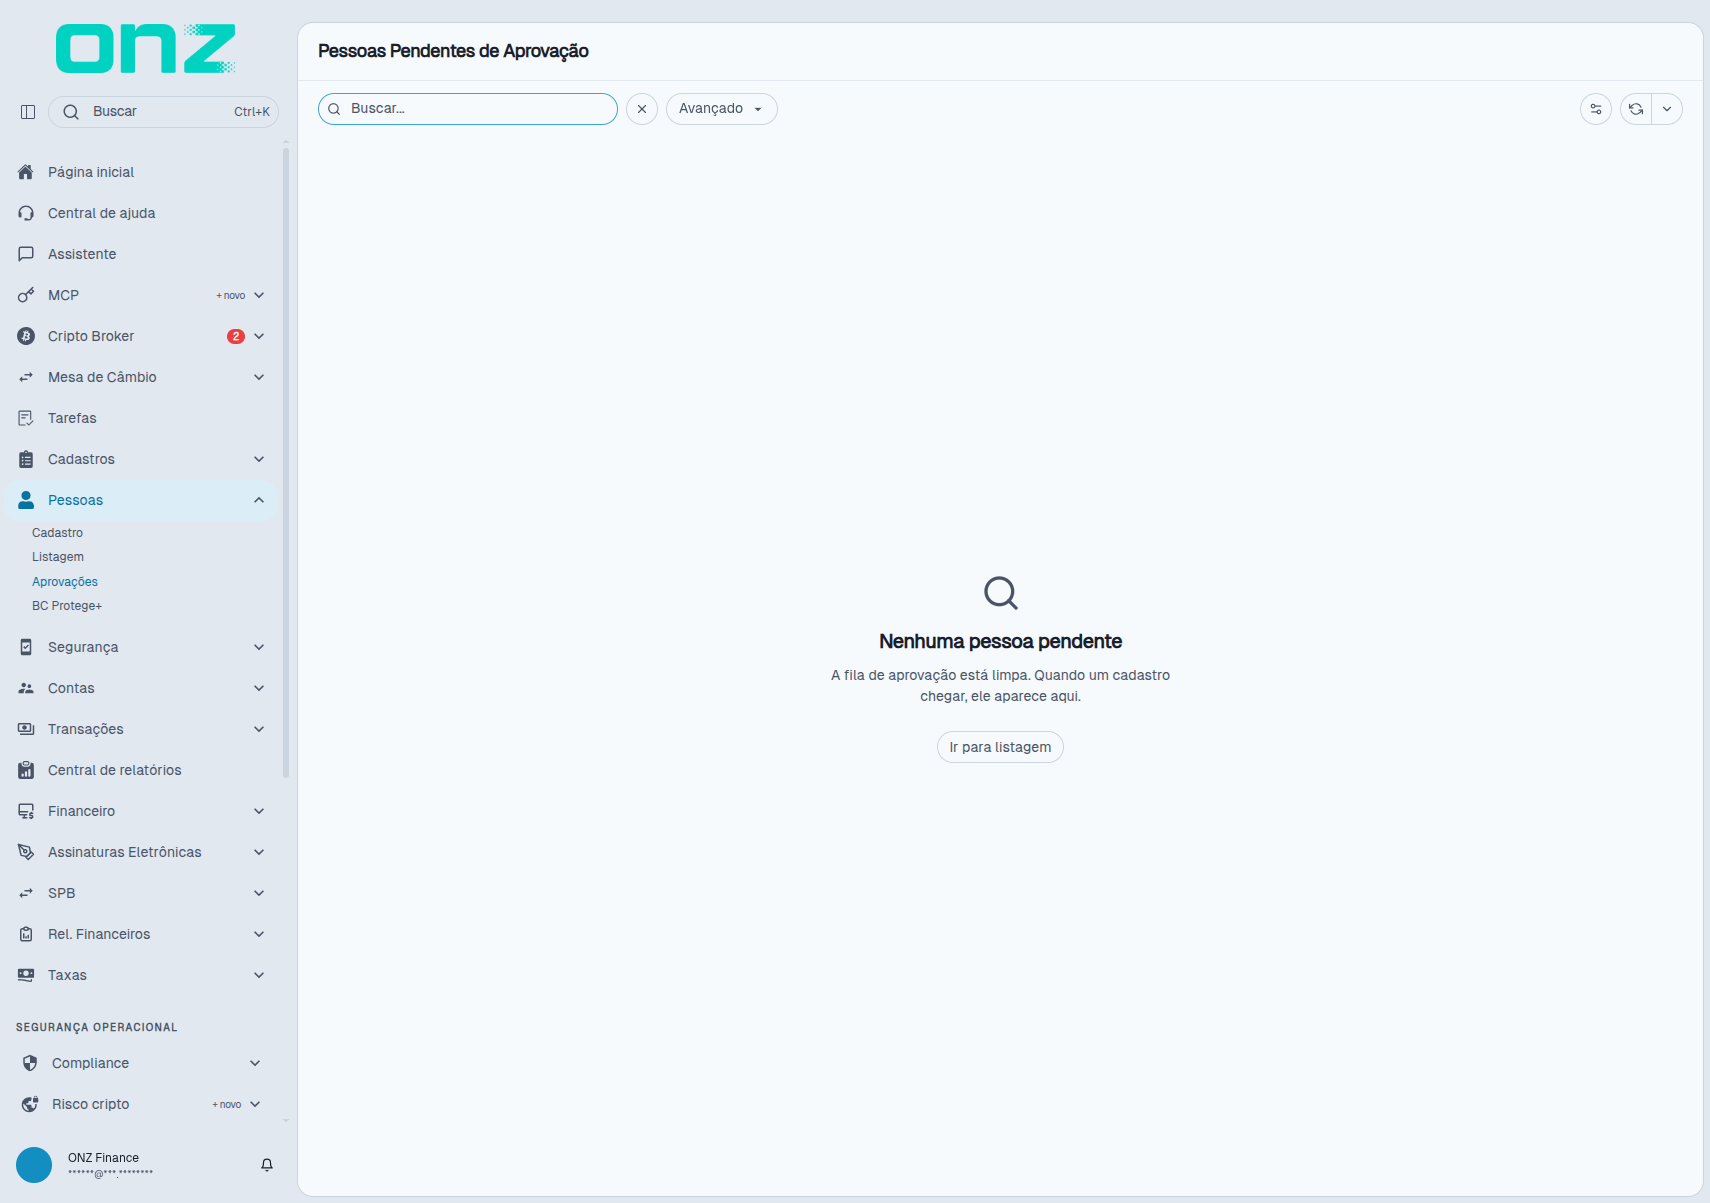Click the SPB transfer arrows icon
Image resolution: width=1710 pixels, height=1203 pixels.
(26, 893)
